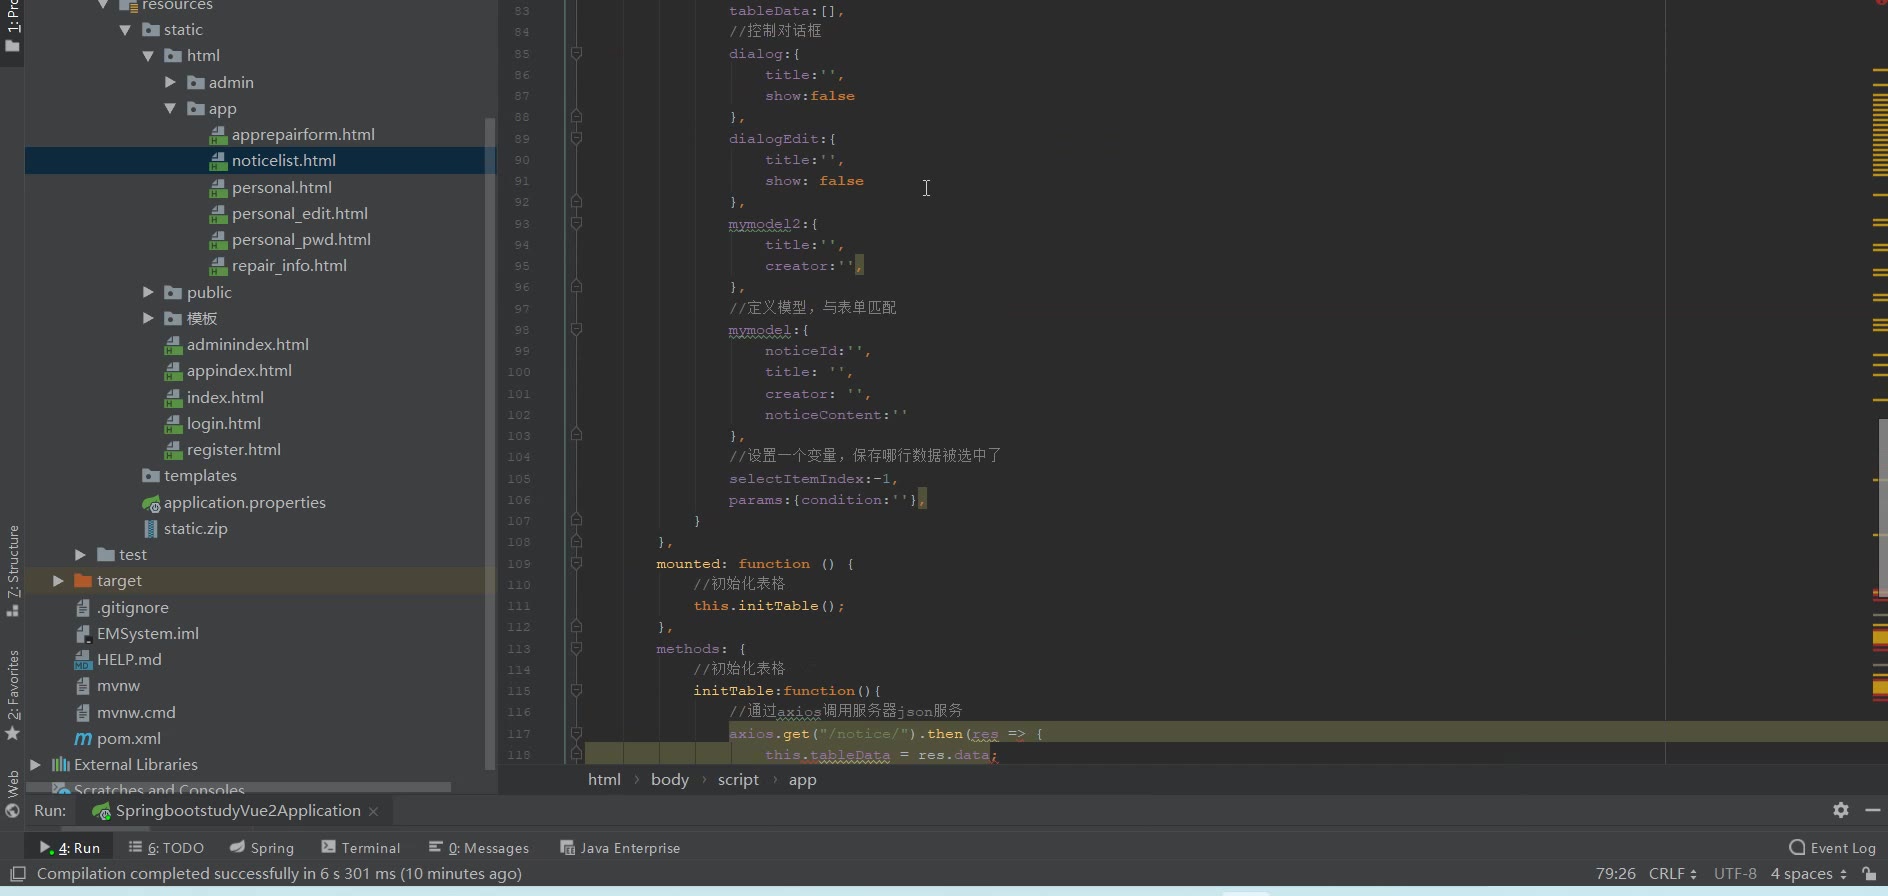This screenshot has width=1888, height=896.
Task: Open index.html file
Action: 225,397
